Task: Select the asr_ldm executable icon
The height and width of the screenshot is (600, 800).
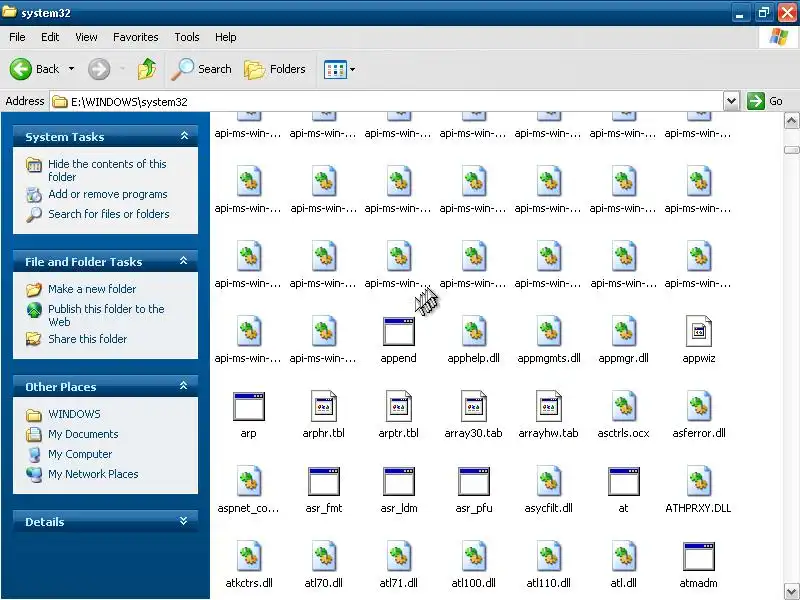Action: pyautogui.click(x=398, y=481)
